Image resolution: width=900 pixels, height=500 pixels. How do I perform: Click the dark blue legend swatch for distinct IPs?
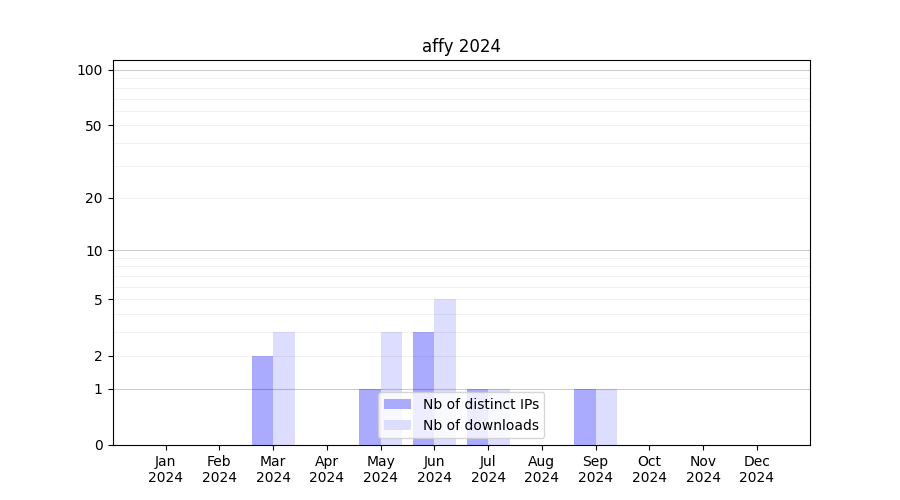(x=397, y=404)
